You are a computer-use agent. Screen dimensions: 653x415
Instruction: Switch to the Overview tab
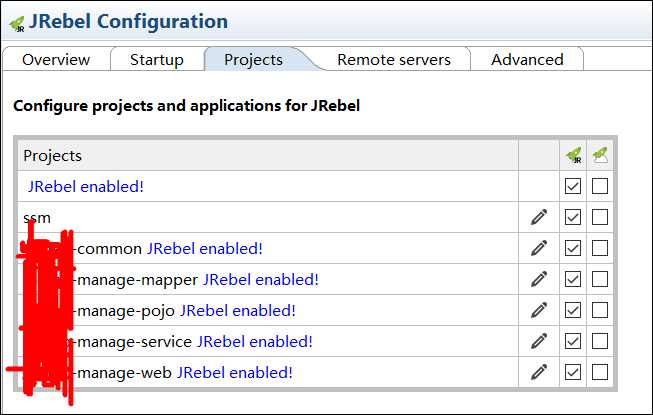point(56,60)
